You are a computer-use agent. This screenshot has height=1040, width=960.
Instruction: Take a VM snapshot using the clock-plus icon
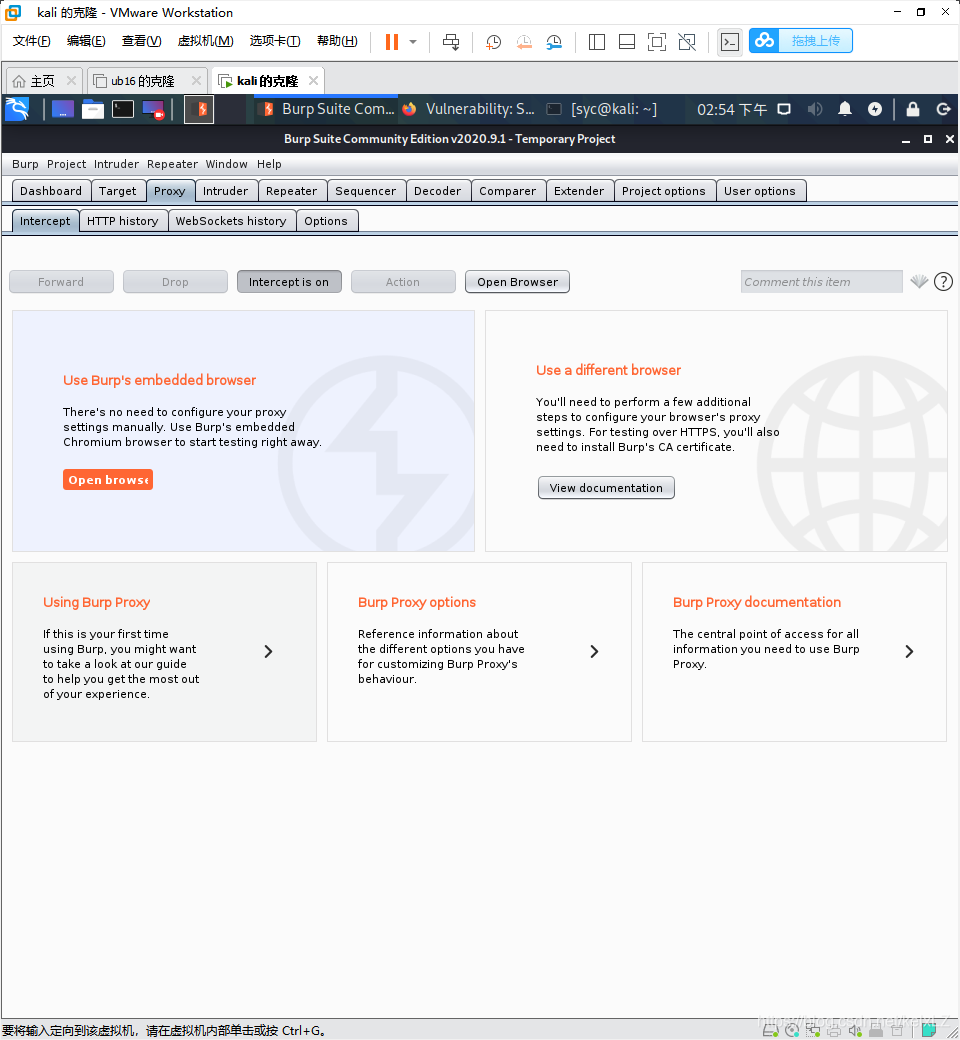(493, 42)
